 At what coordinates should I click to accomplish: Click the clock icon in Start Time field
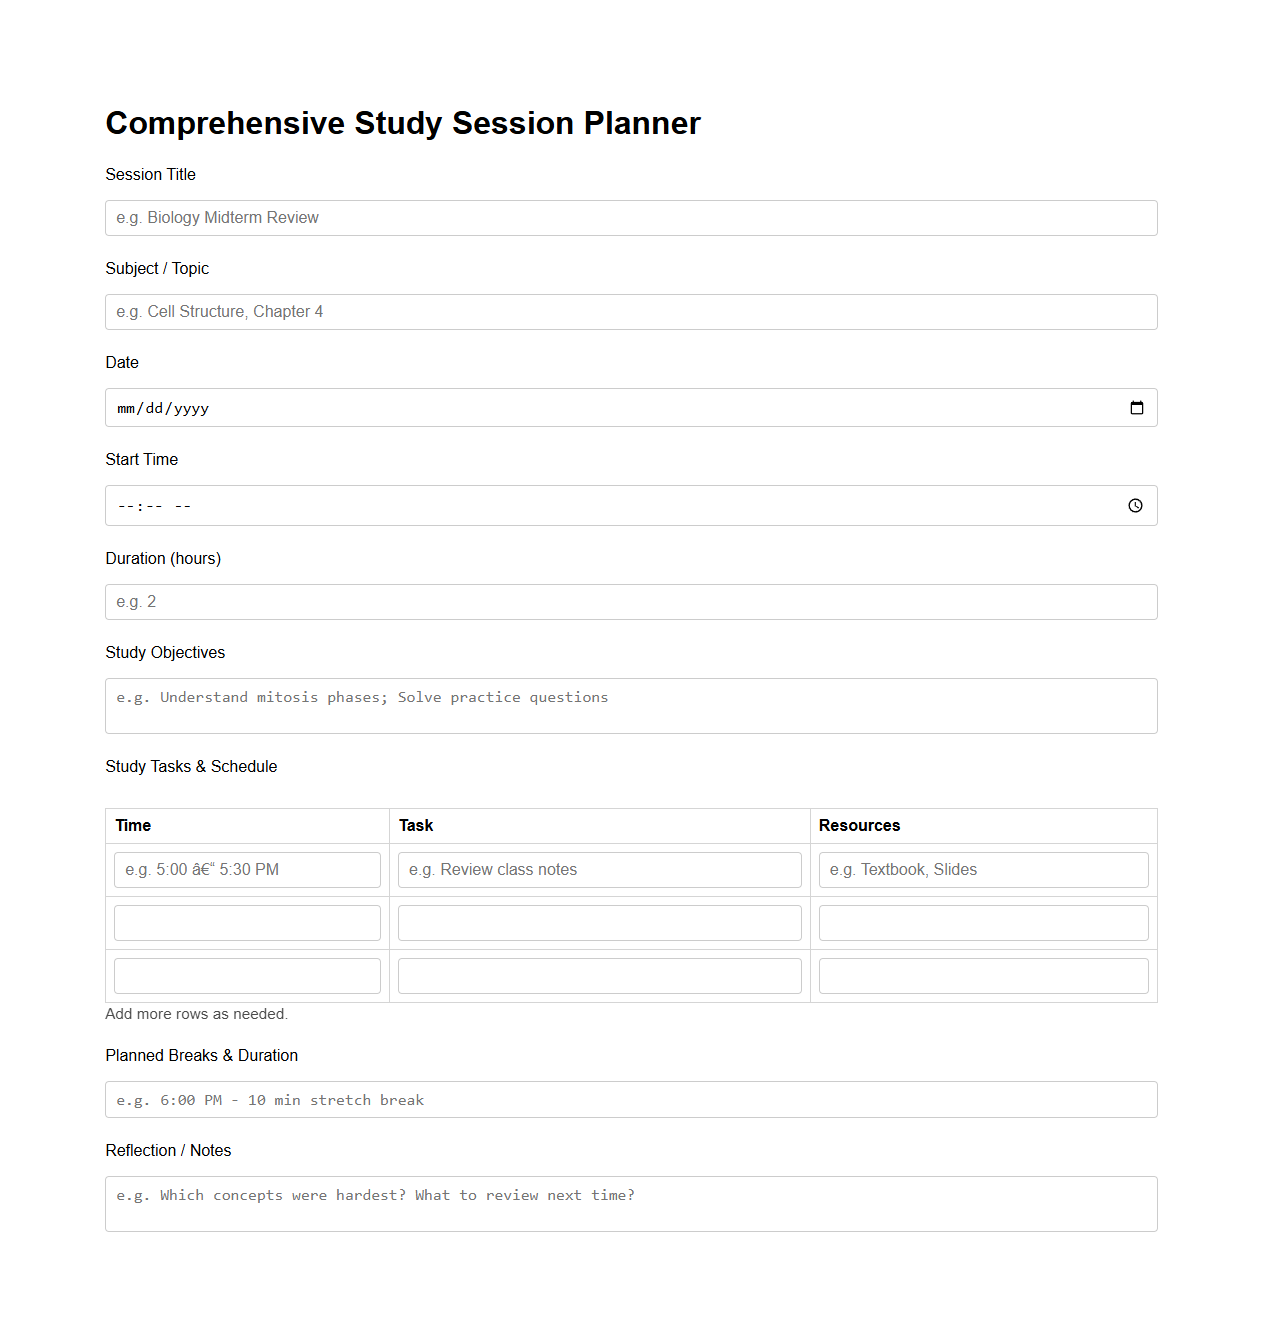(1135, 505)
